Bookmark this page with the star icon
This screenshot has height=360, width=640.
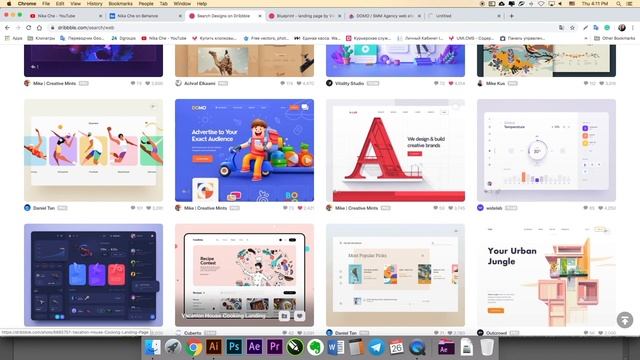[x=572, y=28]
